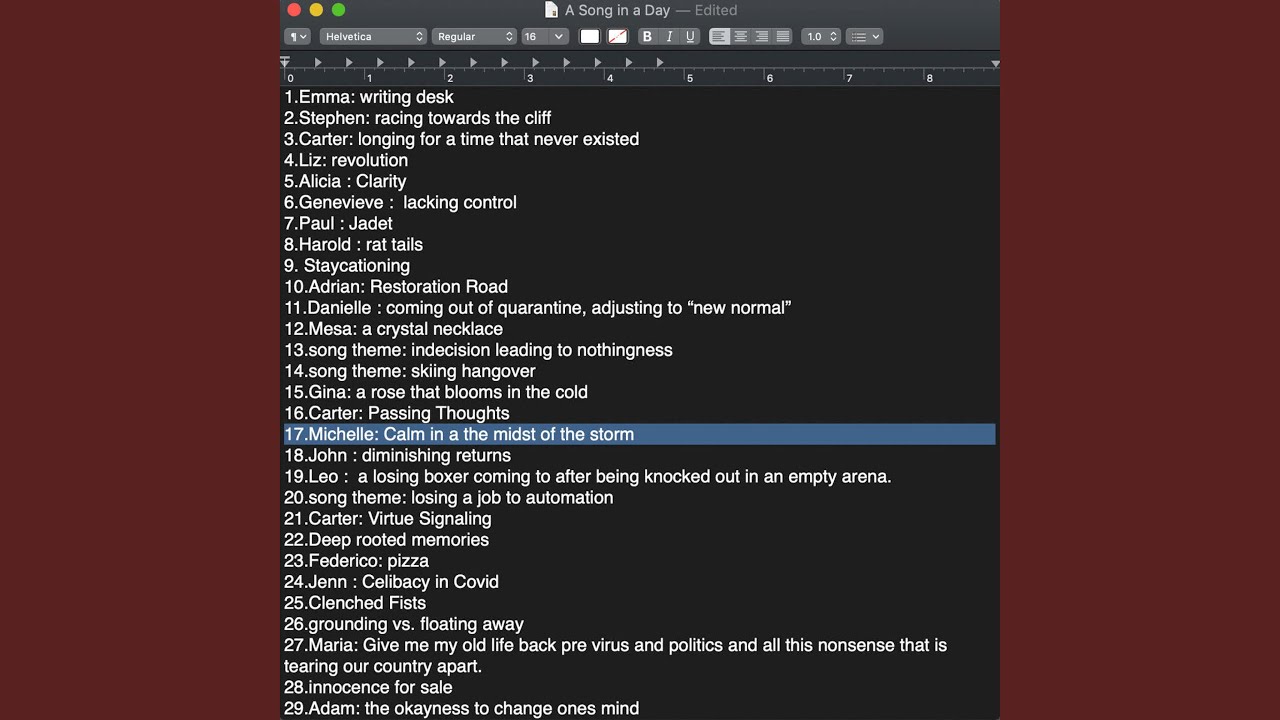This screenshot has width=1280, height=720.
Task: Toggle italic formatting
Action: 669,36
